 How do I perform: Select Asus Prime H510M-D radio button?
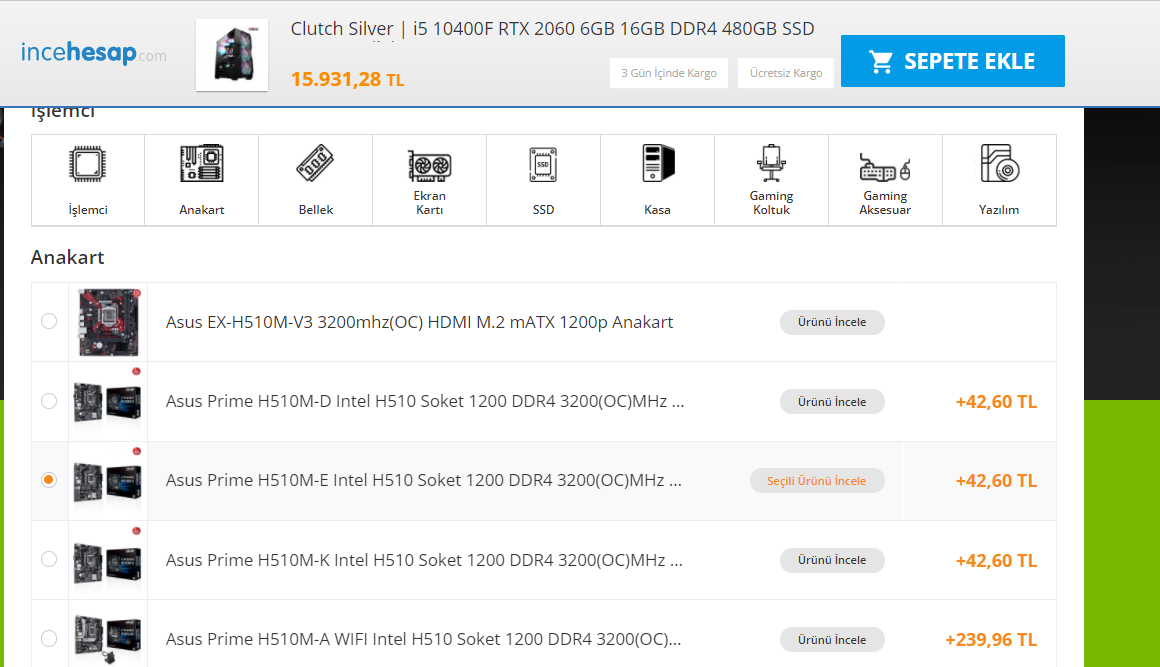coord(49,401)
